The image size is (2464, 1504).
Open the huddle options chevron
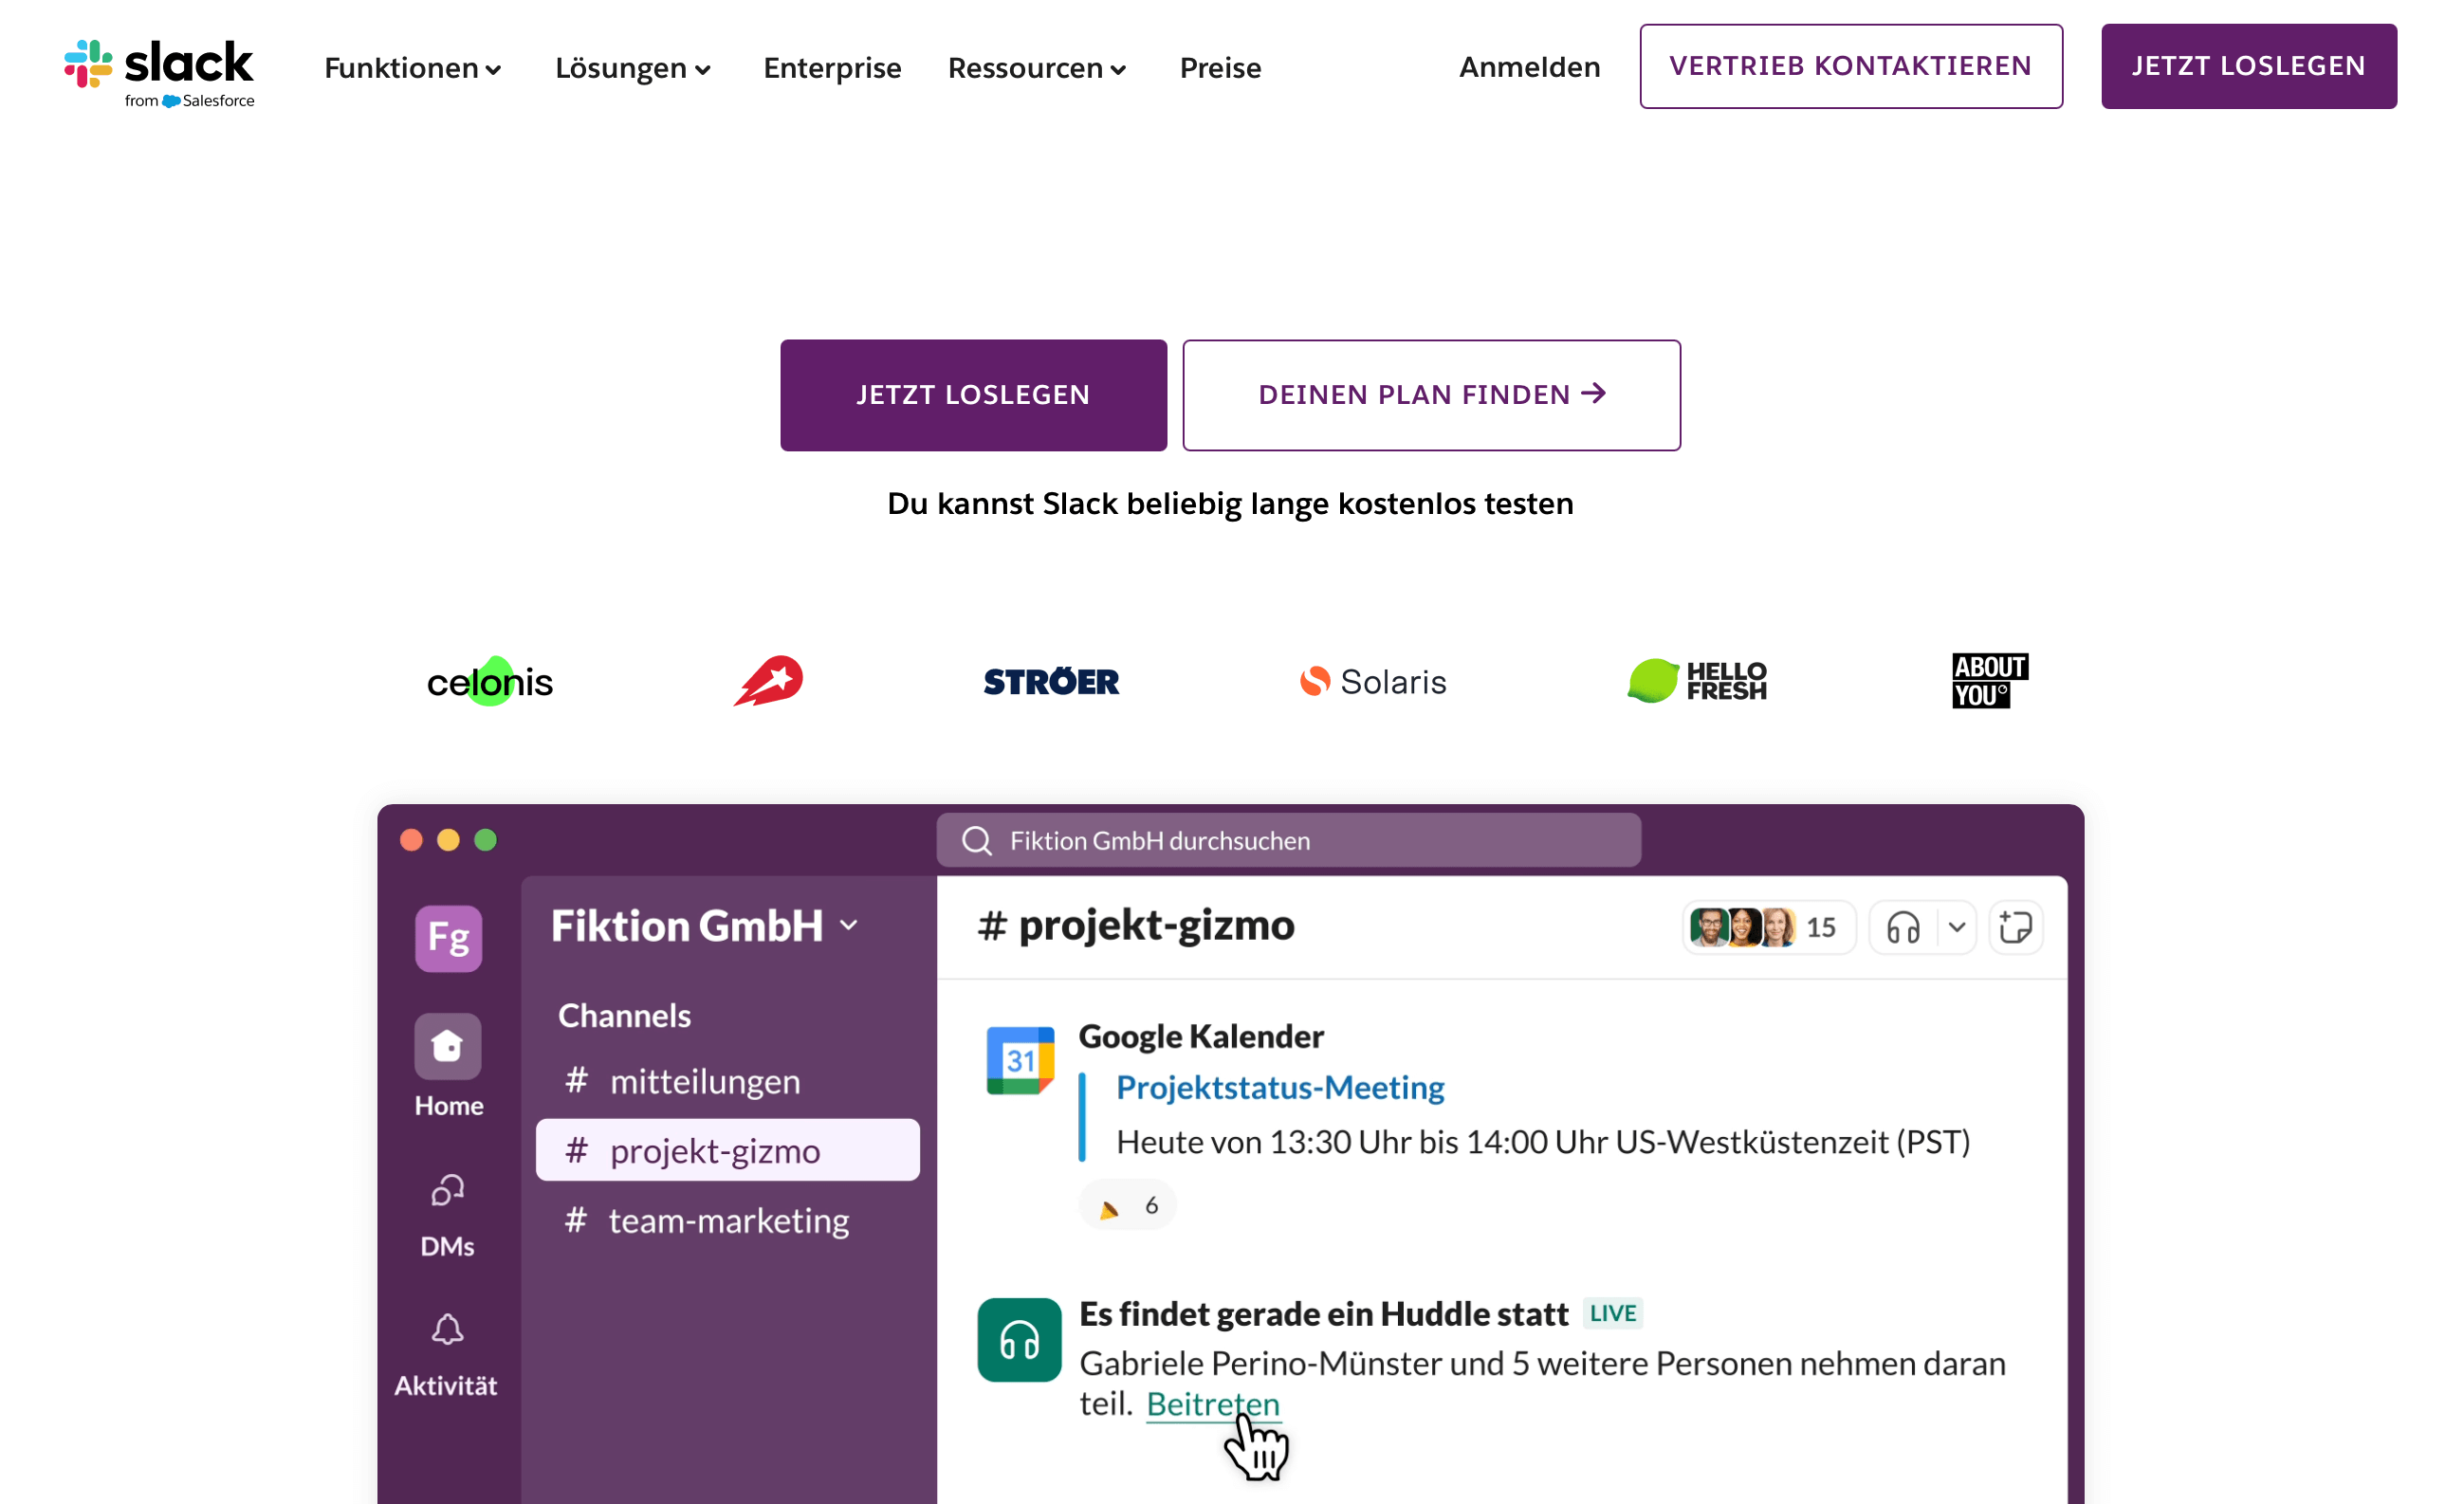tap(1956, 928)
